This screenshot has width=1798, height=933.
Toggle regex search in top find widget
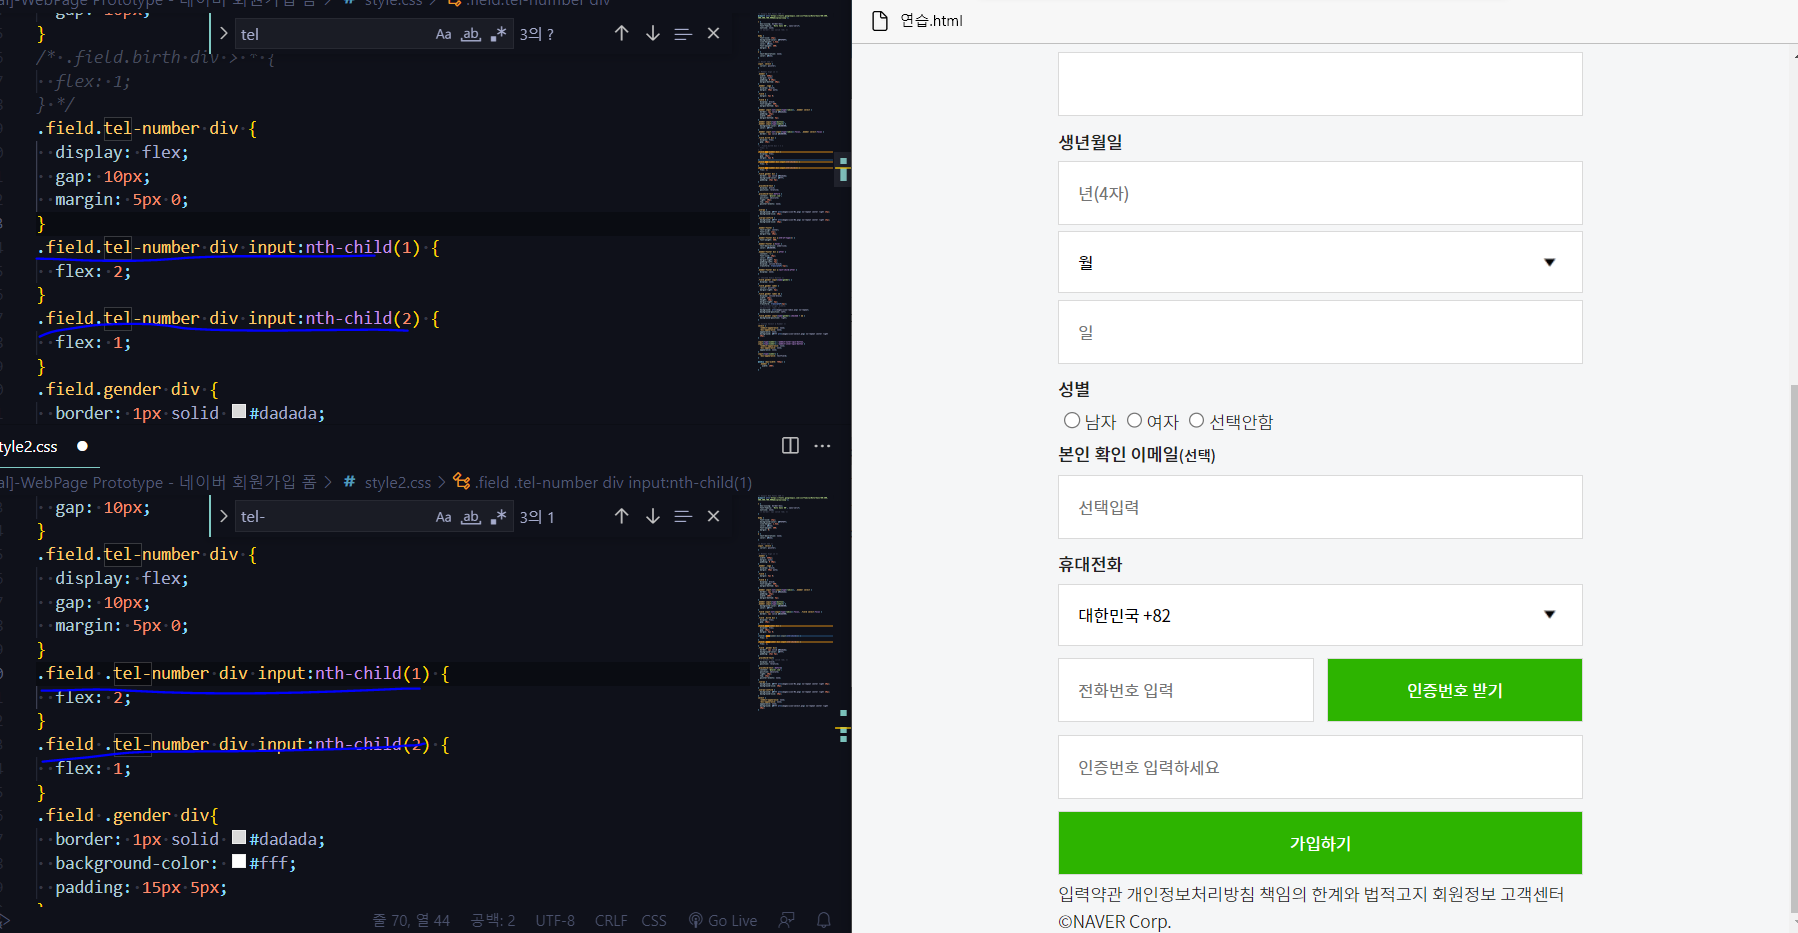pos(498,34)
